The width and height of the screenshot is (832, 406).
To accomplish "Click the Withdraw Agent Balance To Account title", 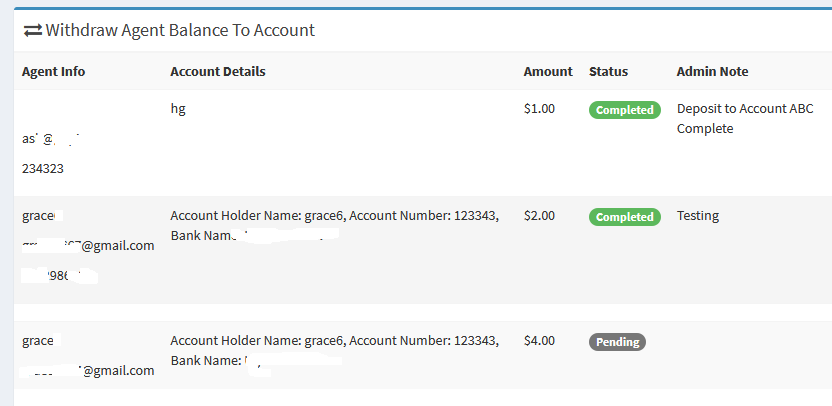I will coord(180,30).
